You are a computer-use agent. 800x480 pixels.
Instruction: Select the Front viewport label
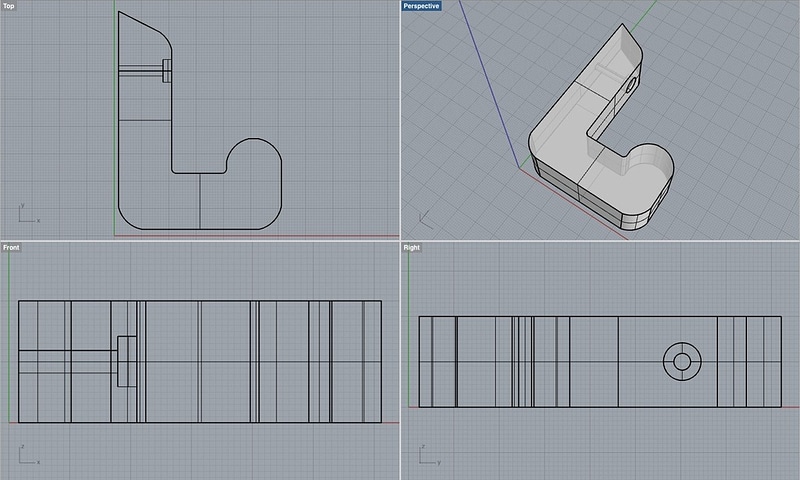point(11,247)
